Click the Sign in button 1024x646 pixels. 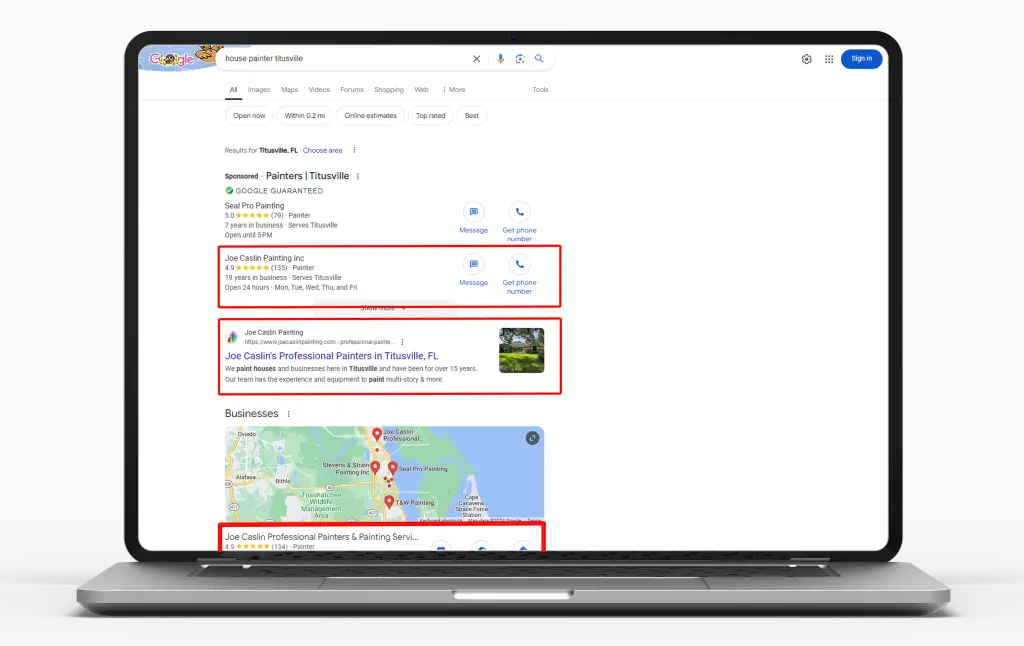pyautogui.click(x=861, y=59)
